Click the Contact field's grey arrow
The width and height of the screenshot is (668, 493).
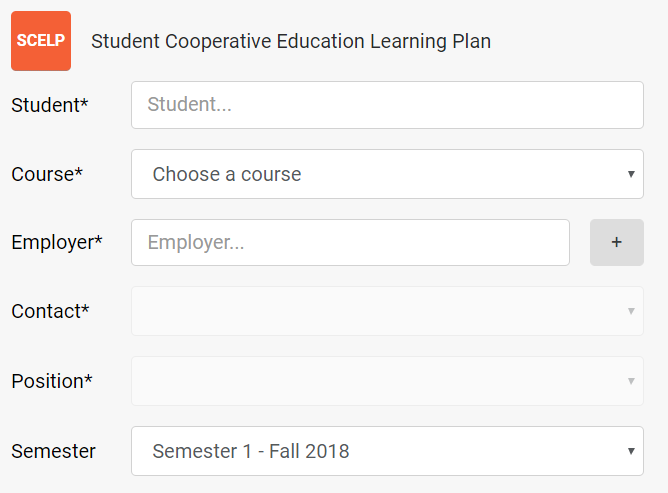631,311
